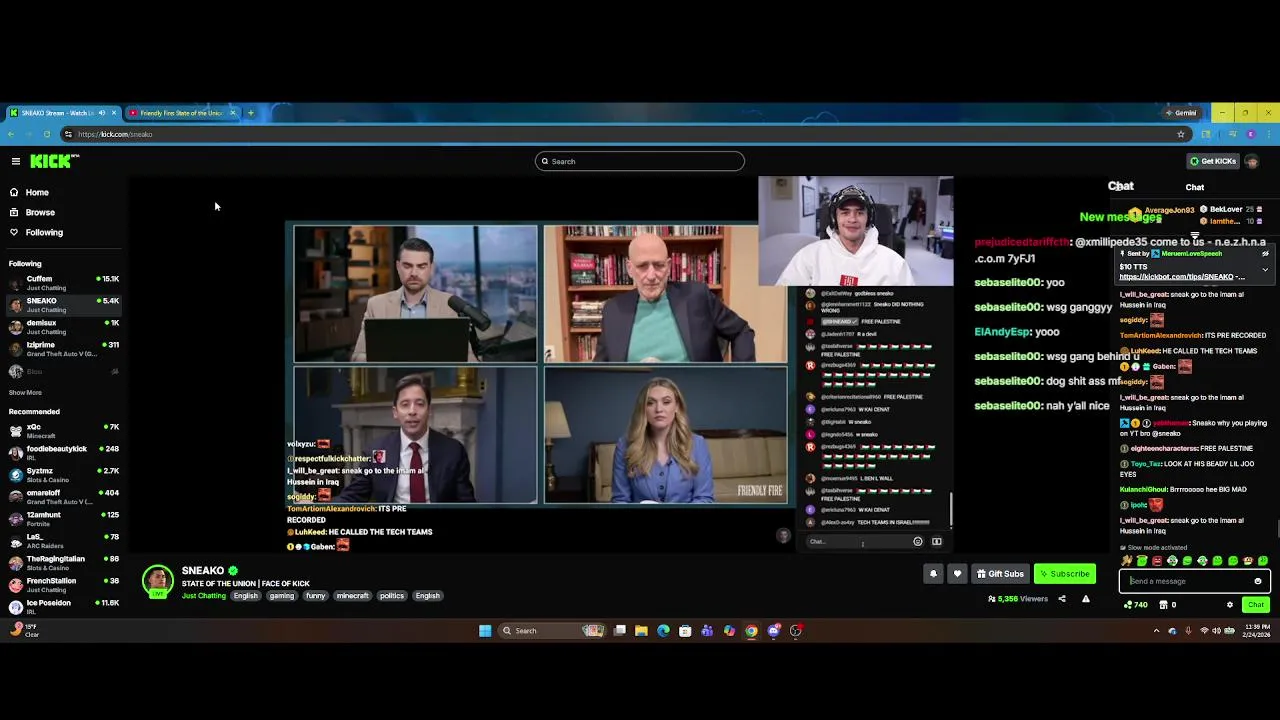Open Syztmz recommended channel

point(64,475)
